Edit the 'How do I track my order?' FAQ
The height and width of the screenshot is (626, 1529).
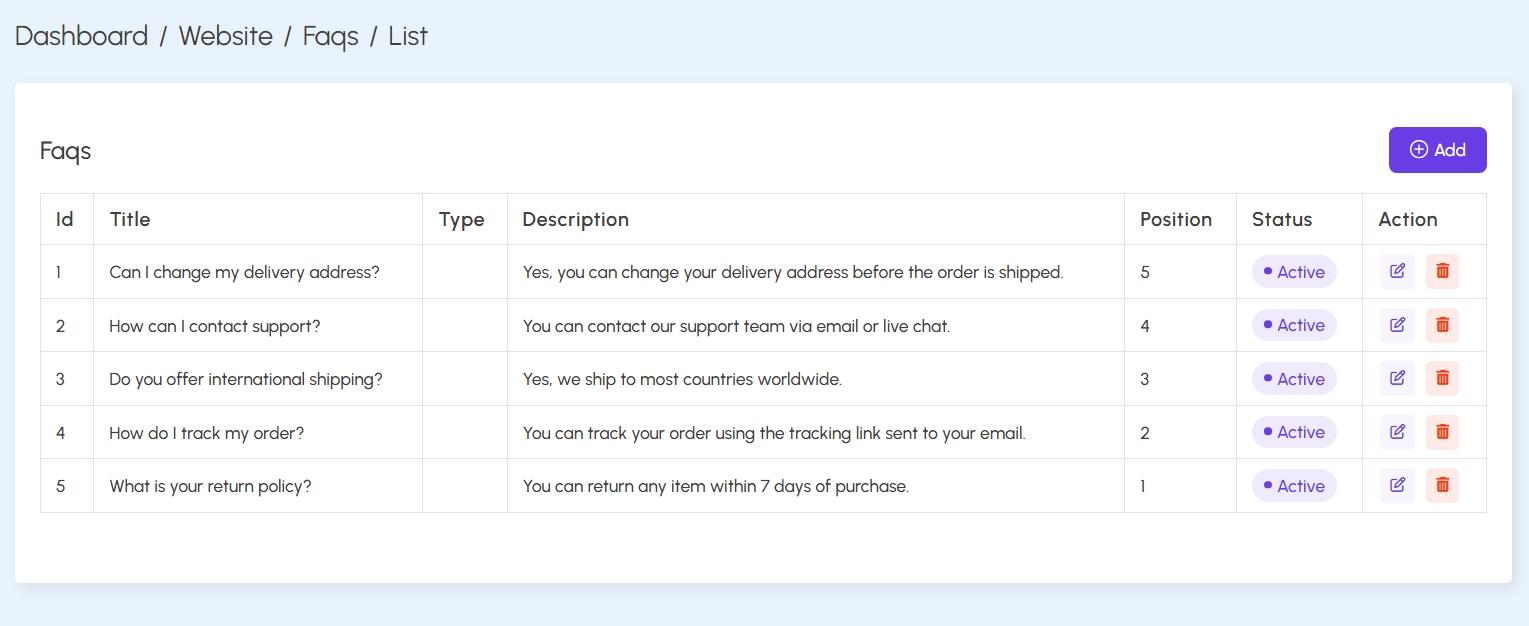(x=1397, y=432)
